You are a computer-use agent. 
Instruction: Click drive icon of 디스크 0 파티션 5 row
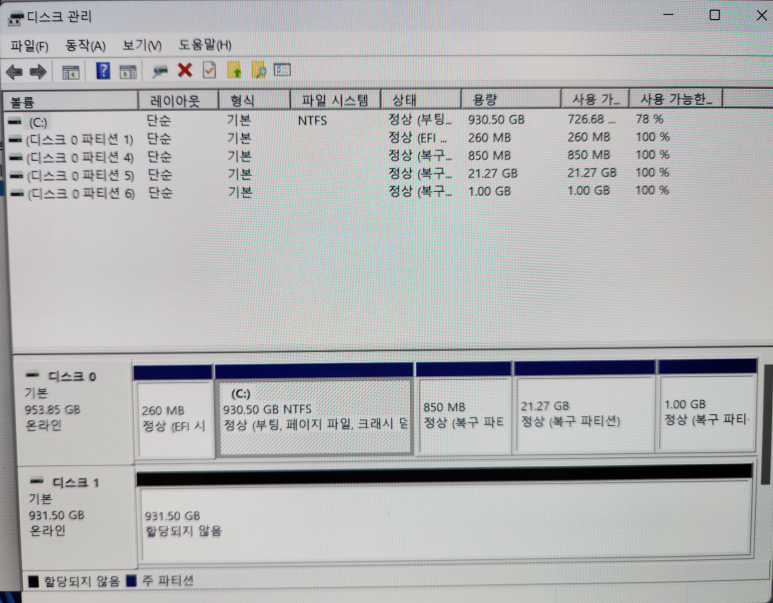[x=17, y=175]
